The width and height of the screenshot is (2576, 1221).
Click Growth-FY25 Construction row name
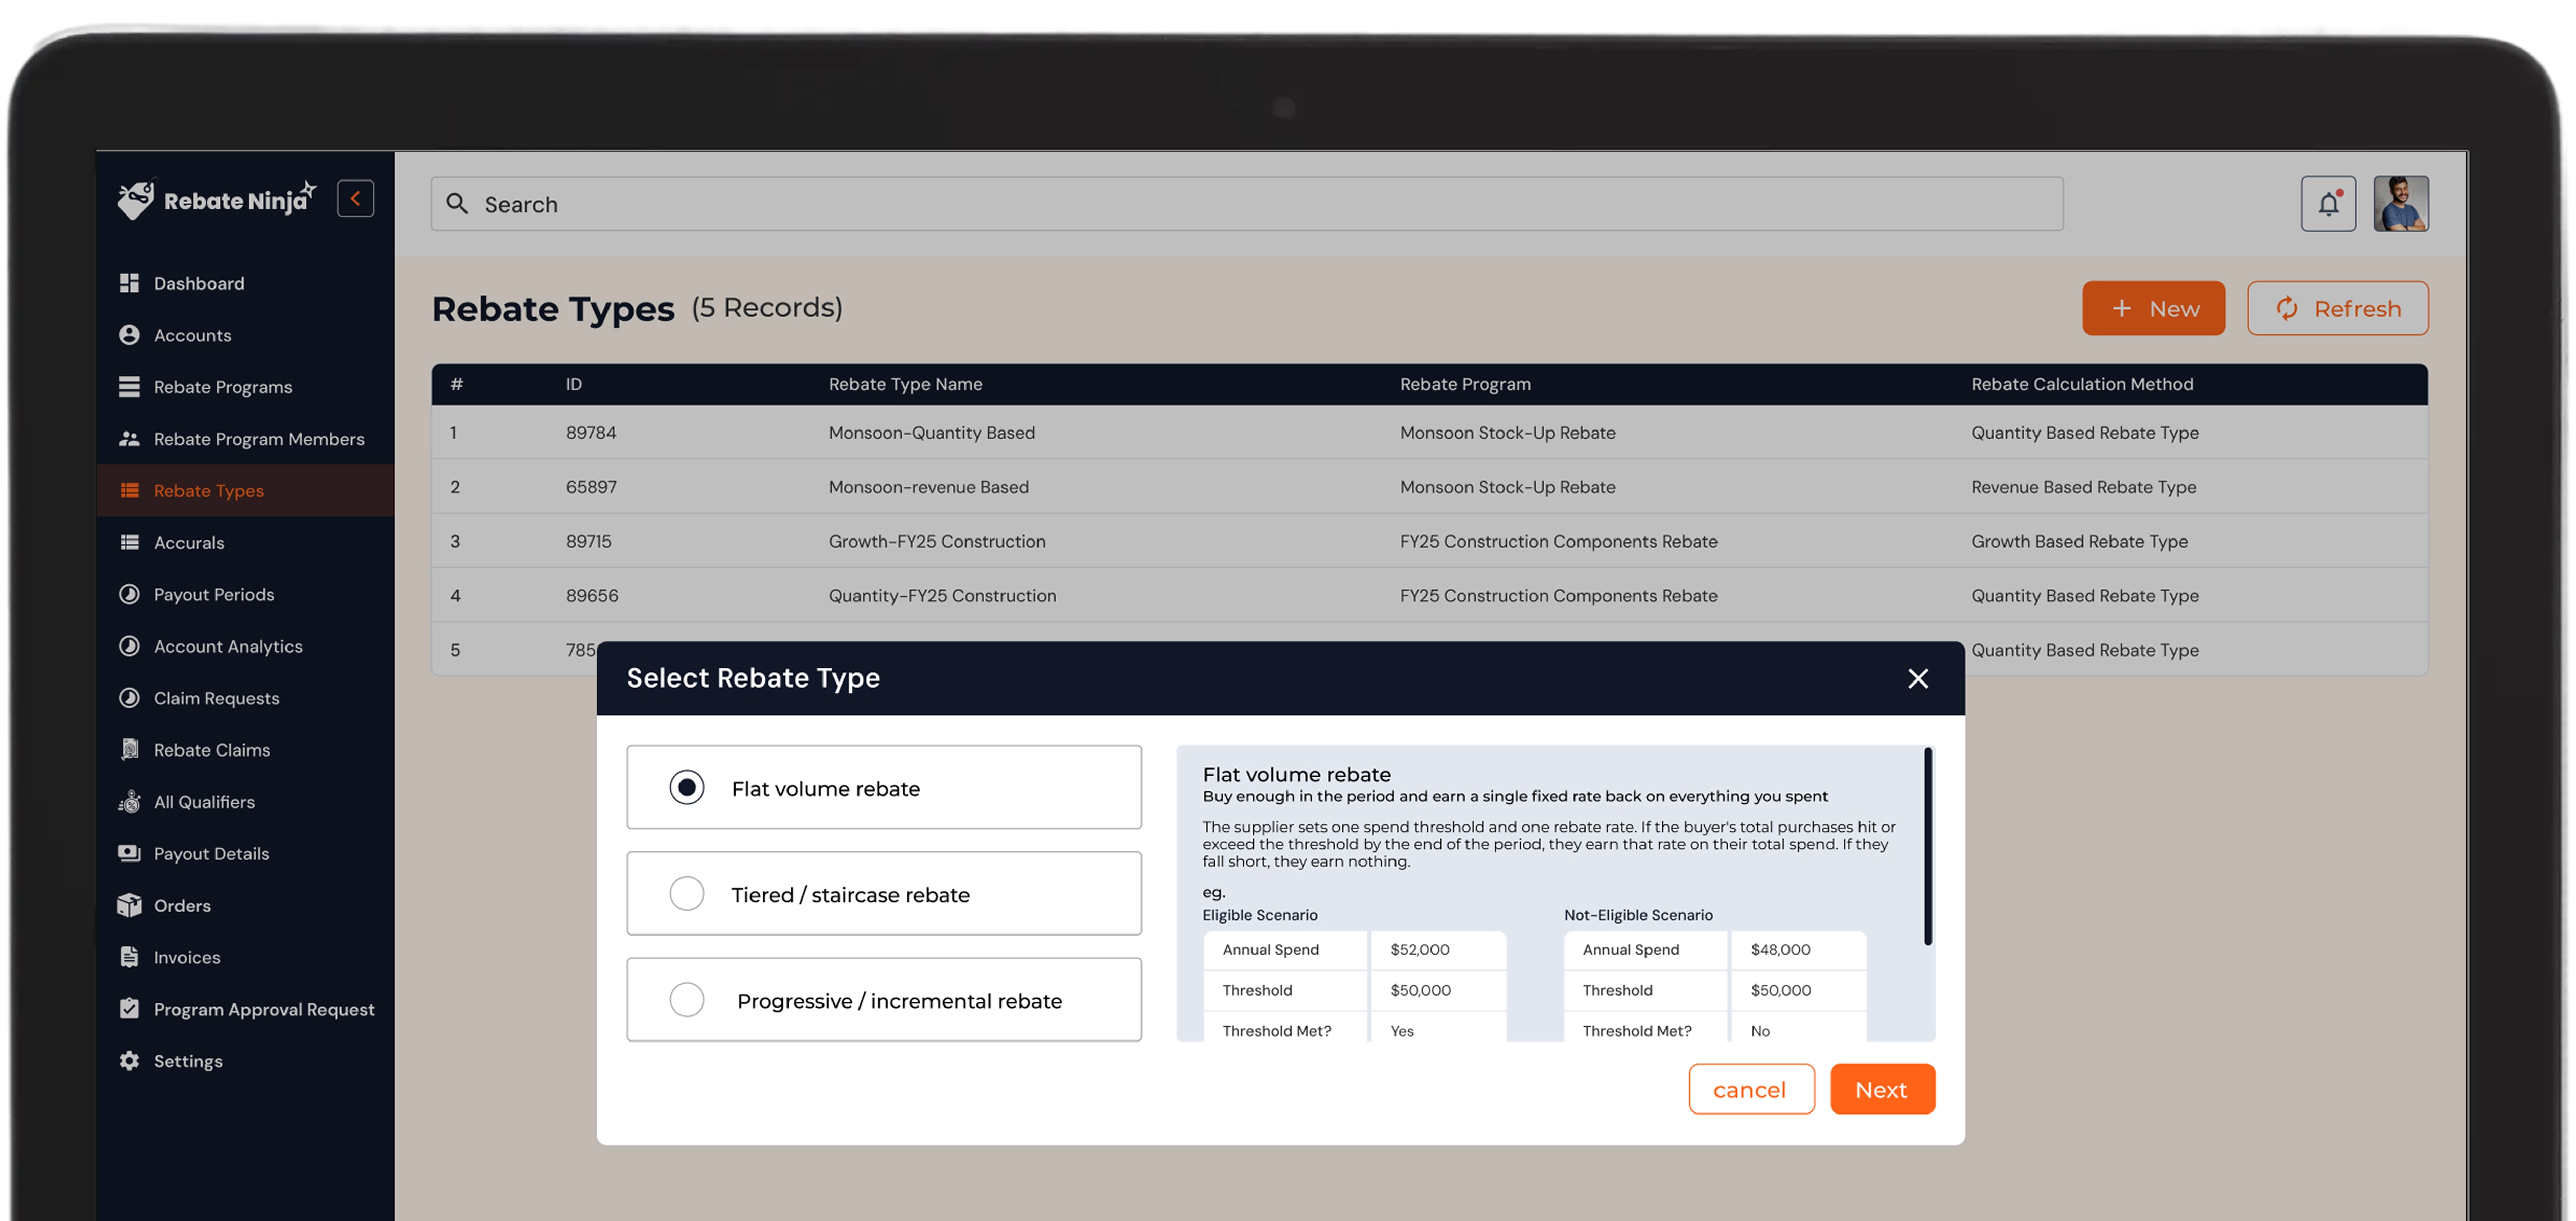point(937,541)
